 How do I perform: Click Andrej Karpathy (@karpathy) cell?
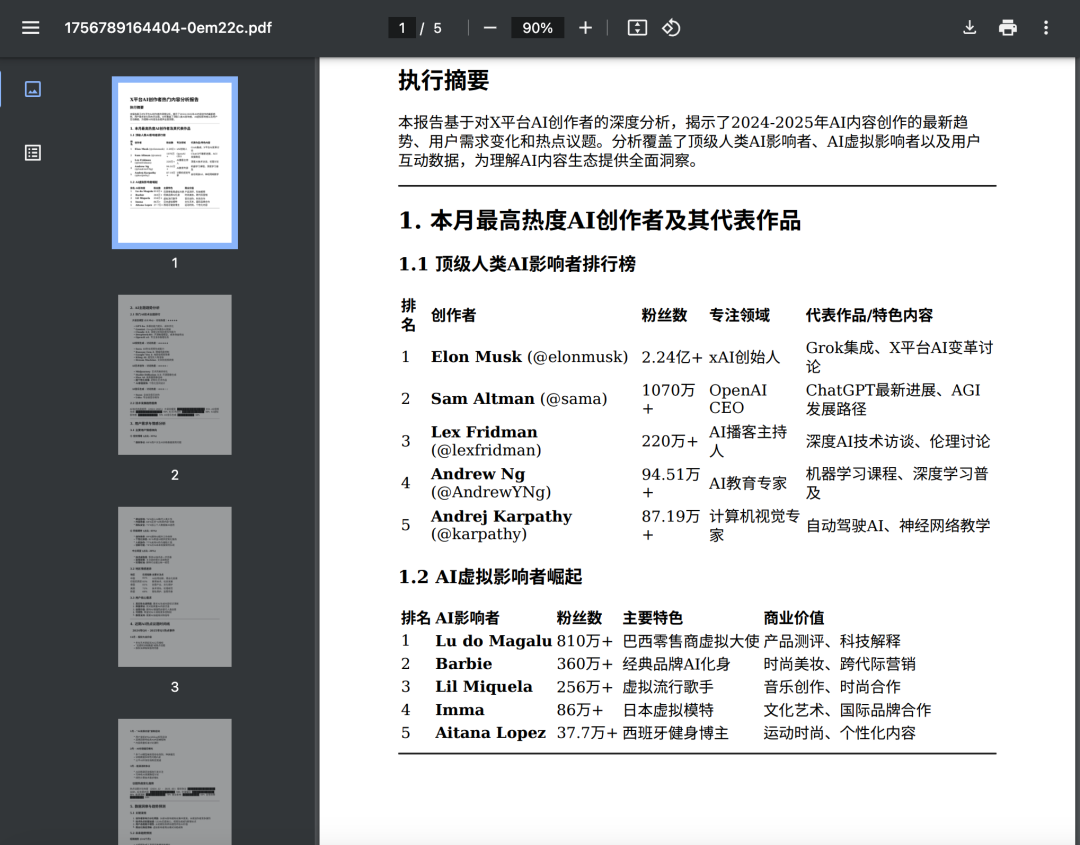click(501, 525)
